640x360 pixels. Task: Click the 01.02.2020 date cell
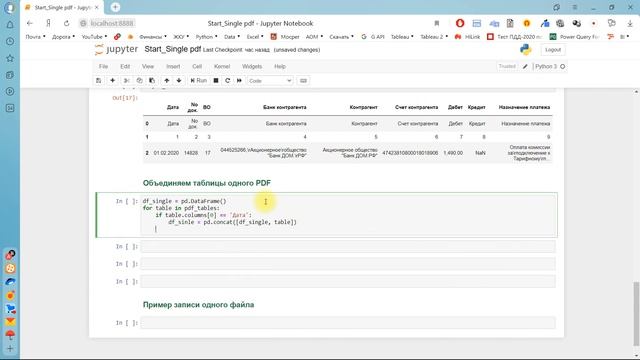[166, 153]
